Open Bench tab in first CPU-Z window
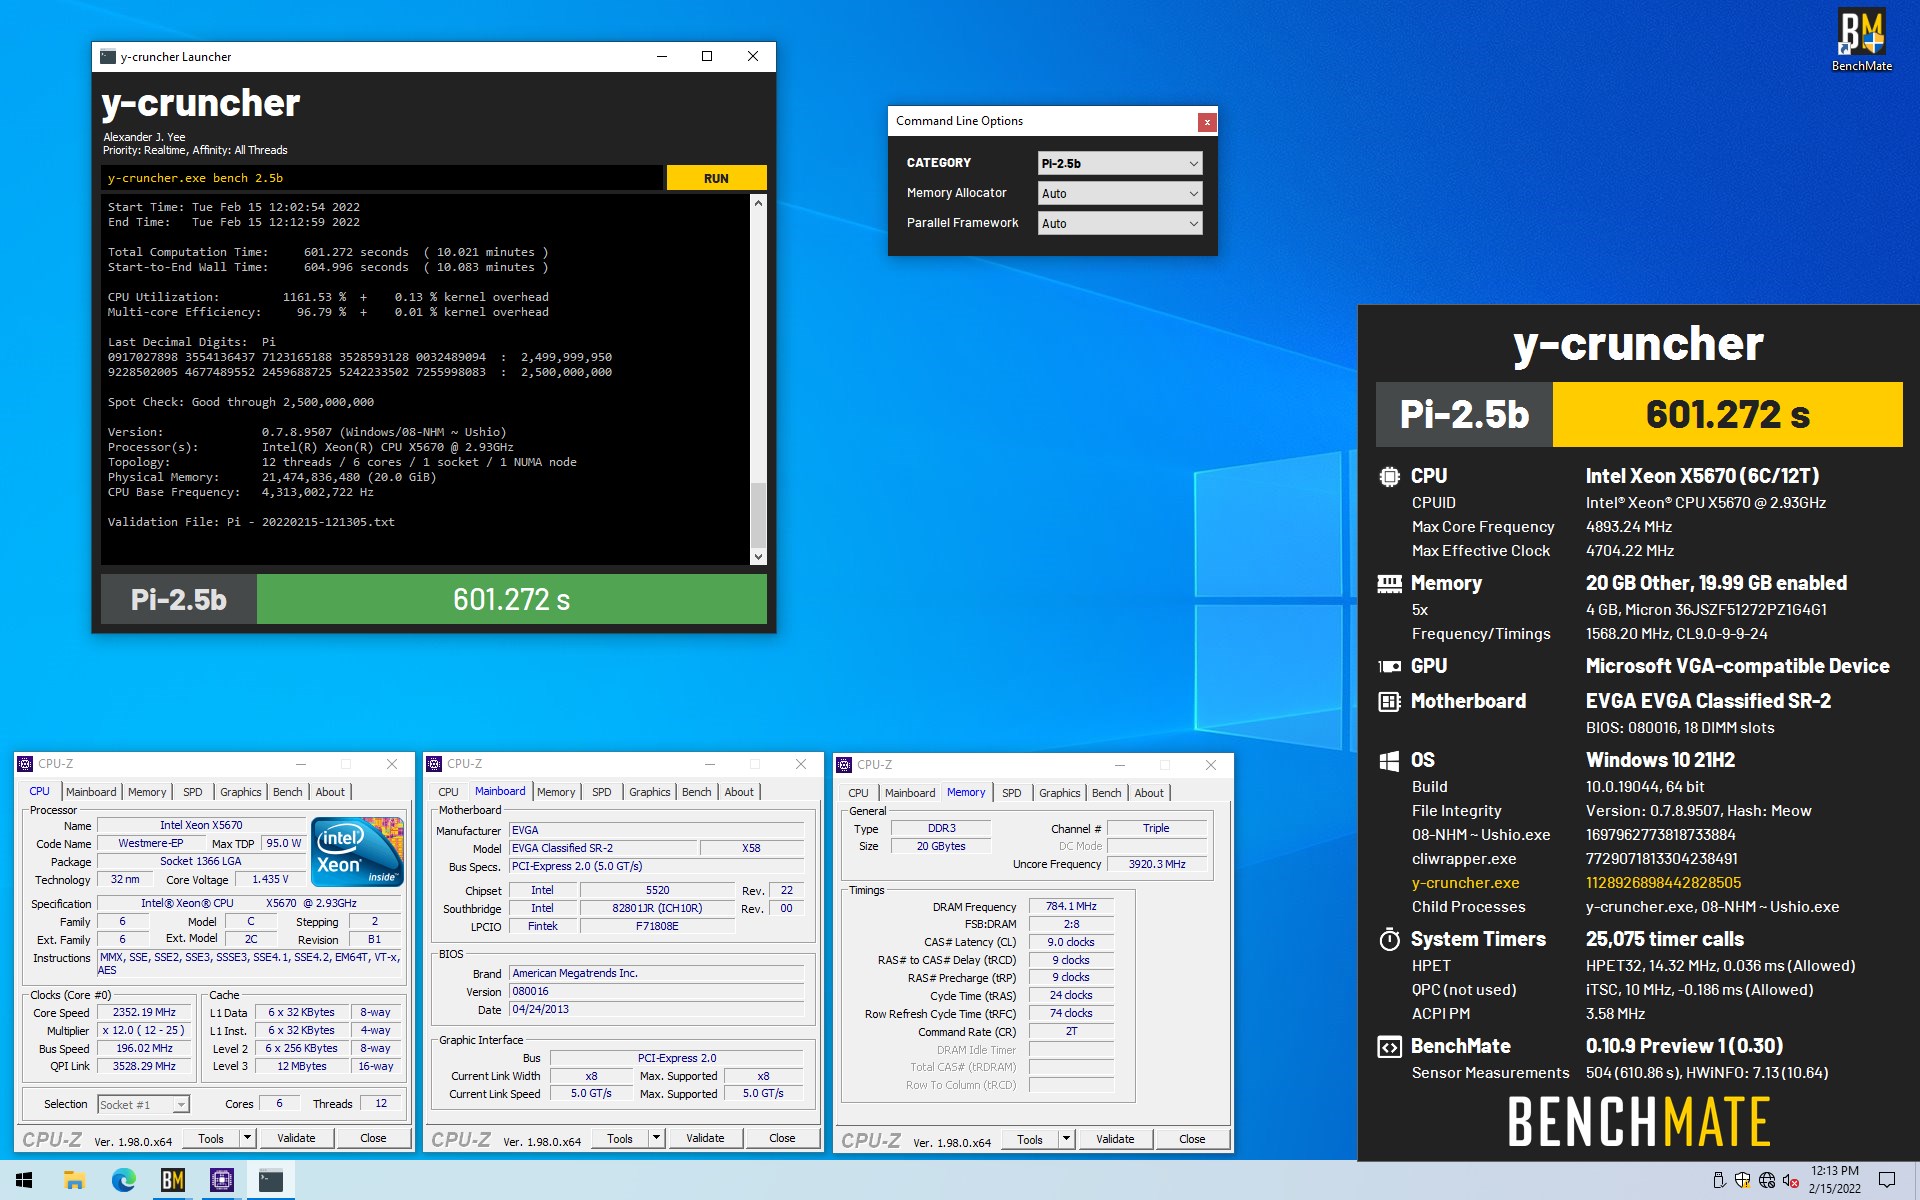The width and height of the screenshot is (1920, 1200). (x=287, y=792)
